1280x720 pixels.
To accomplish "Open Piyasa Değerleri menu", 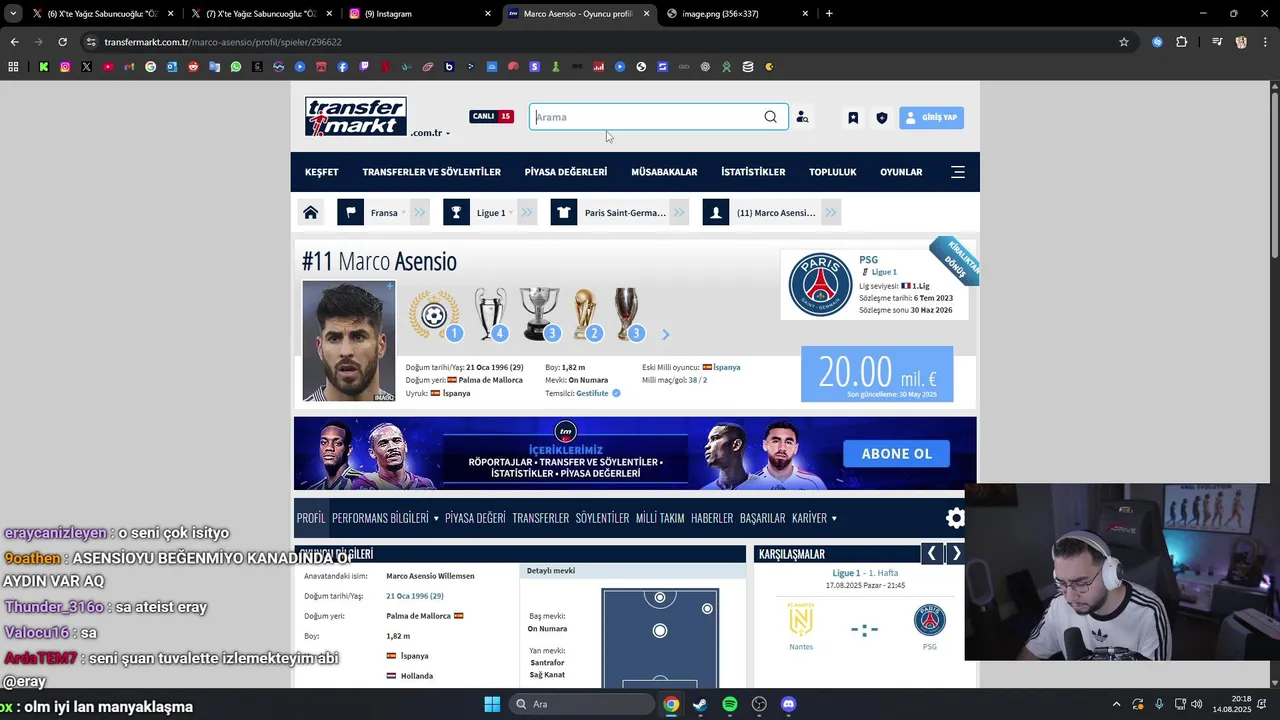I will coord(565,172).
